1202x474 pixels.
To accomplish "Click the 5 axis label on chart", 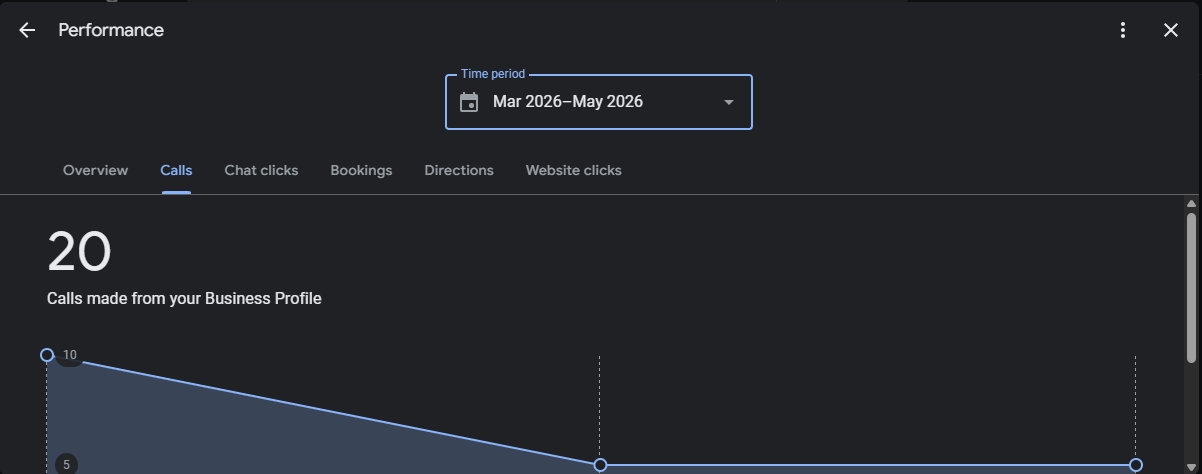I will coord(67,464).
